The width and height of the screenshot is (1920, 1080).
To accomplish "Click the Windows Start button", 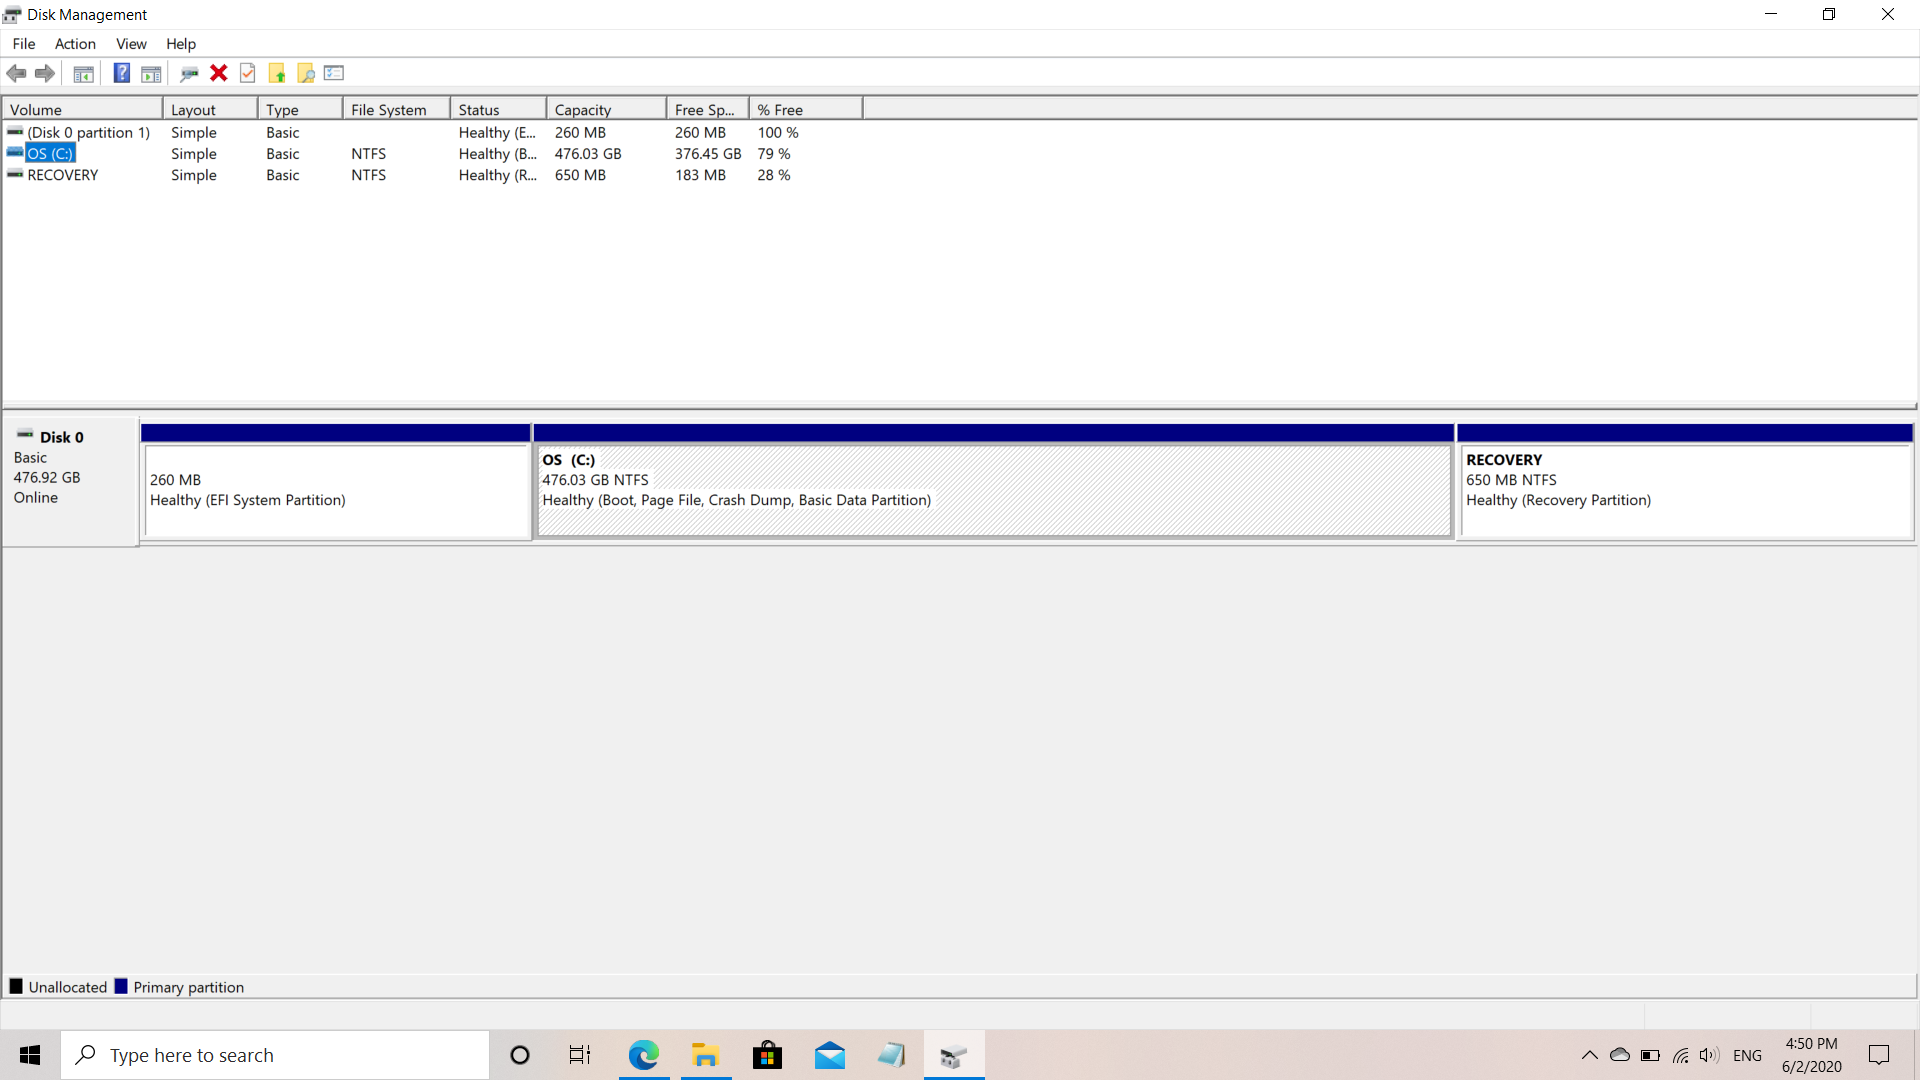I will point(29,1054).
